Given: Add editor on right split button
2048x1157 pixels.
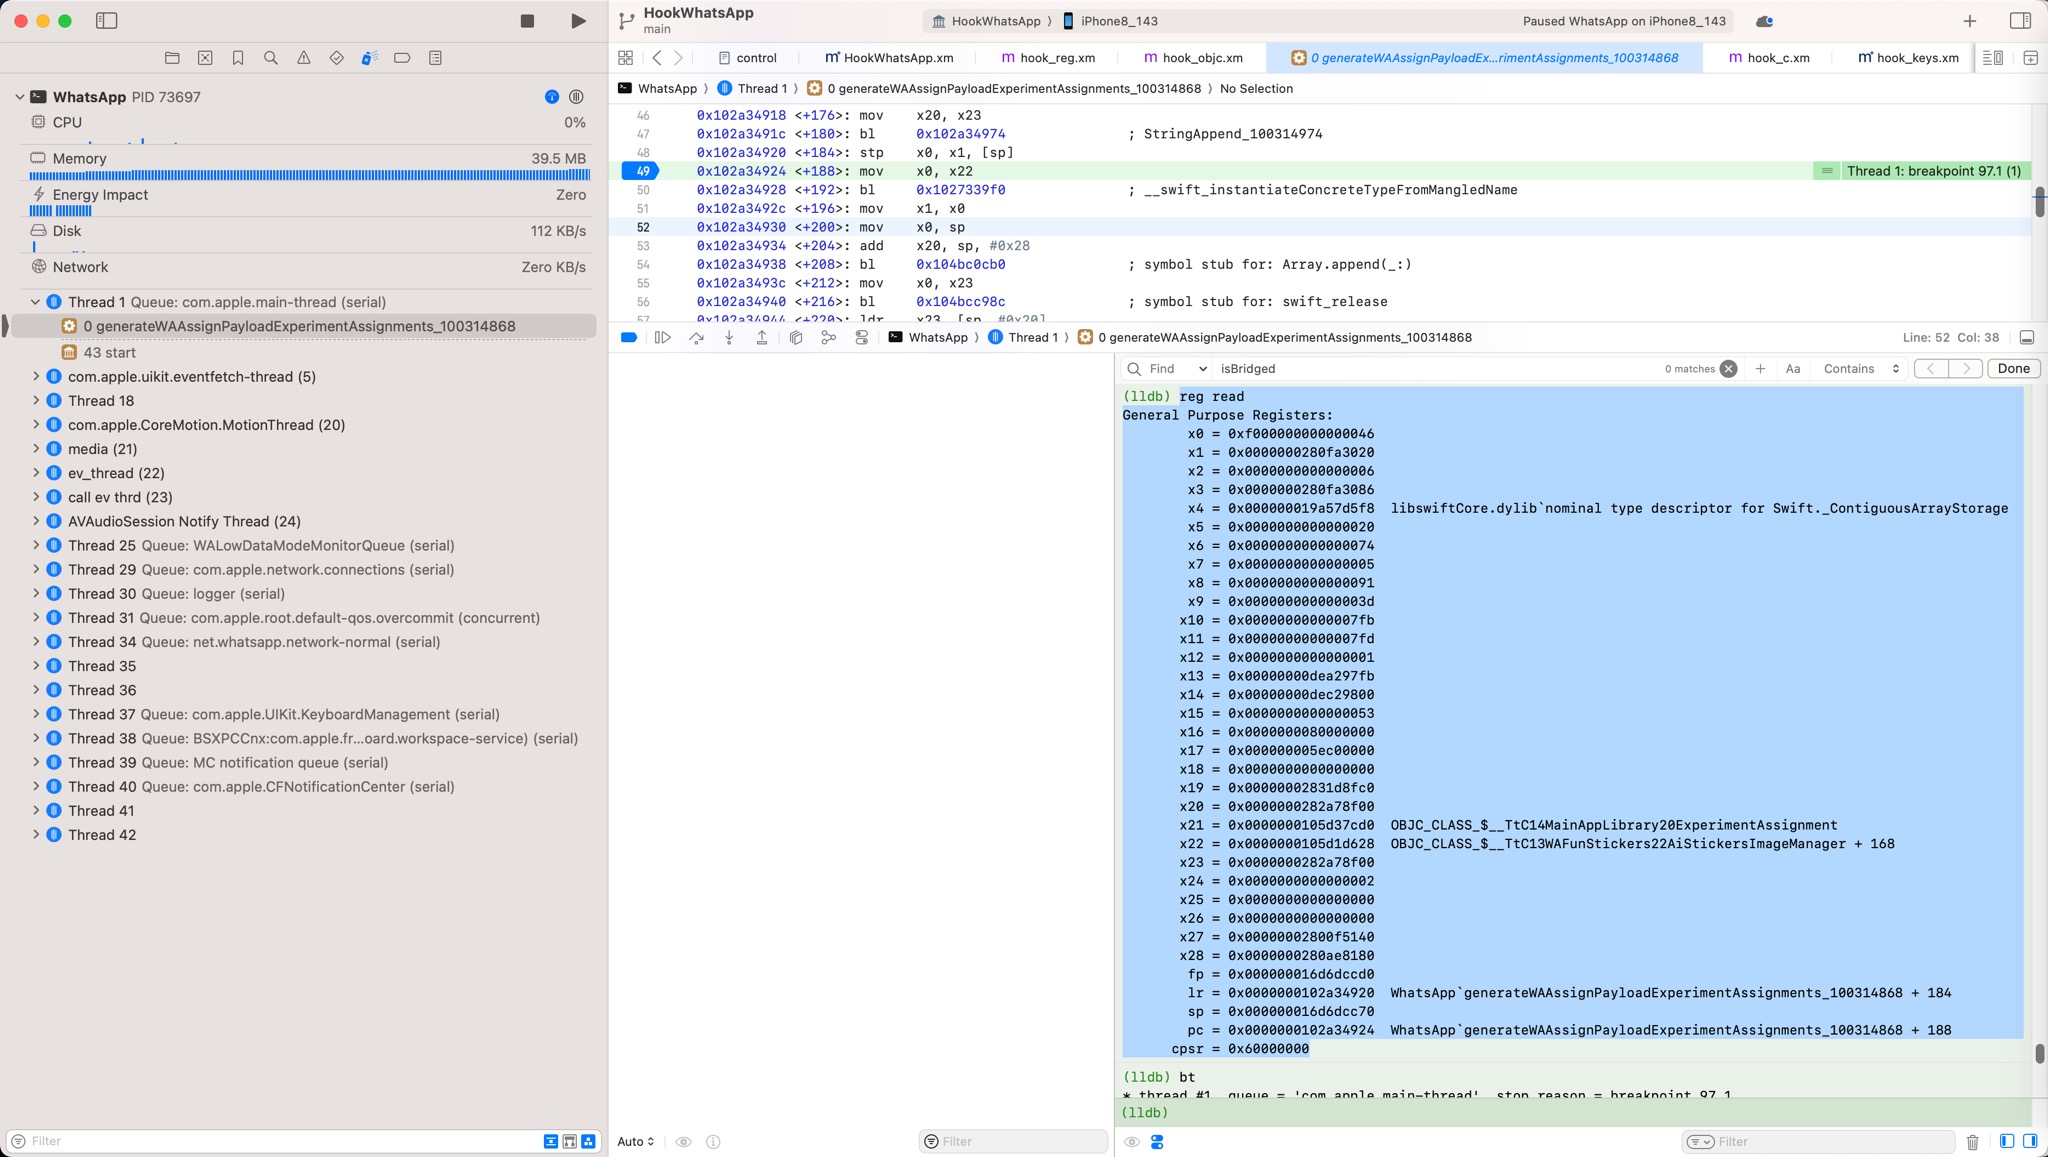Looking at the screenshot, I should tap(2030, 58).
